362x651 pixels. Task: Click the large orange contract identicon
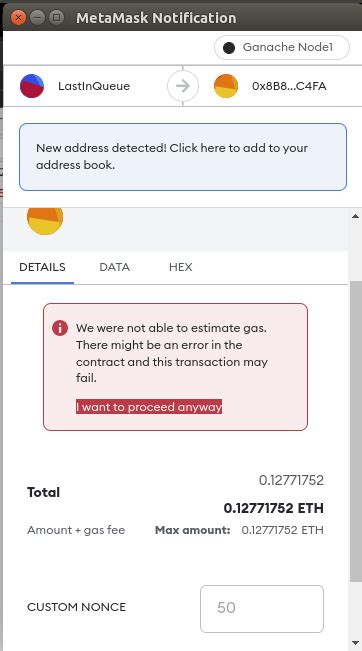tap(45, 221)
